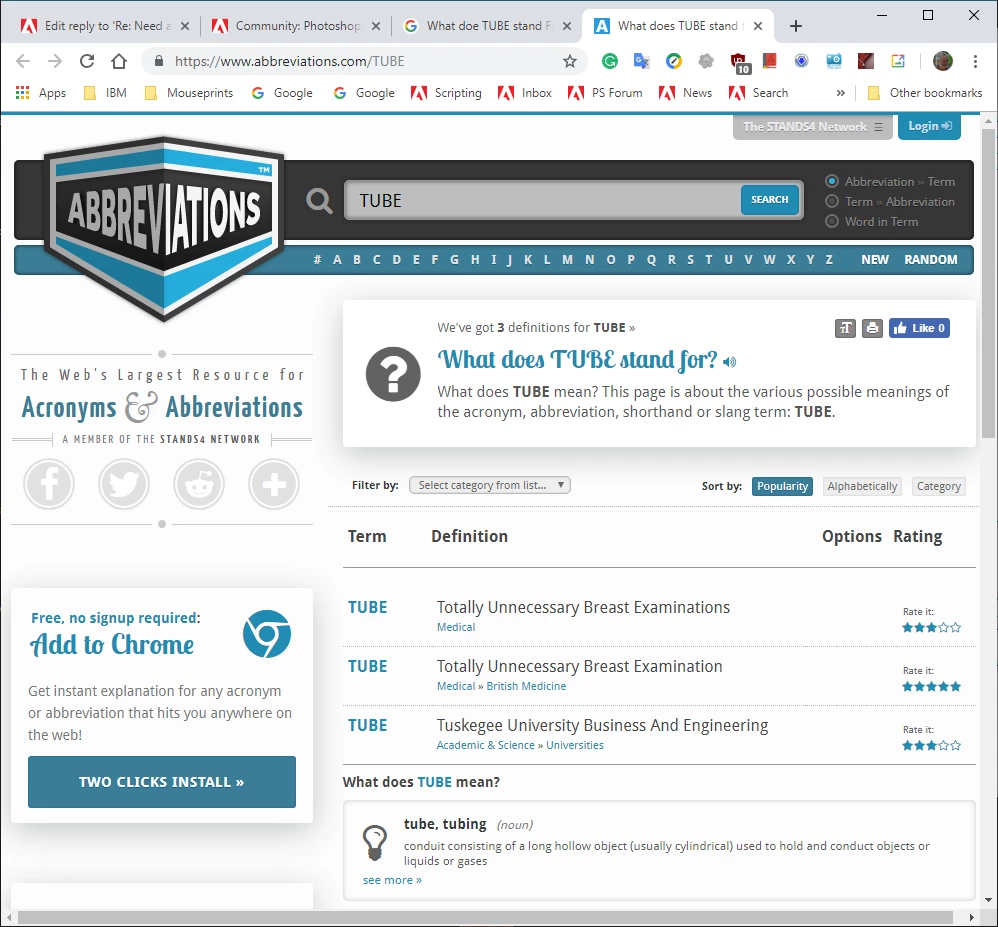Open the browser home page icon
This screenshot has width=998, height=927.
[x=119, y=61]
